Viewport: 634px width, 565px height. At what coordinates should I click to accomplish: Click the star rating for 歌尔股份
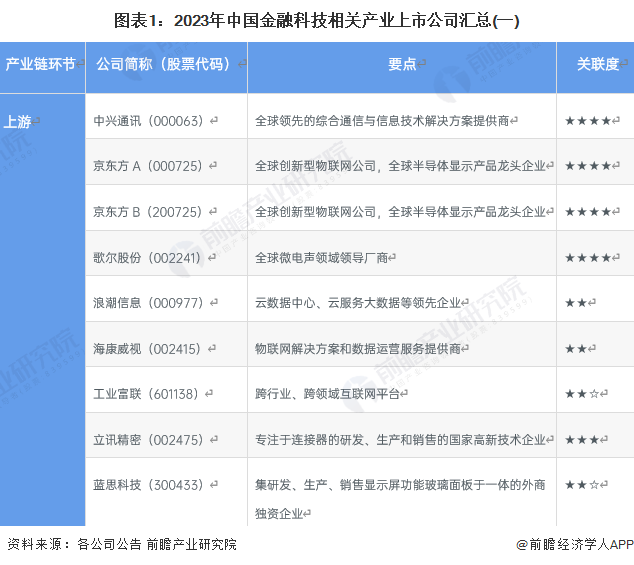click(x=588, y=258)
